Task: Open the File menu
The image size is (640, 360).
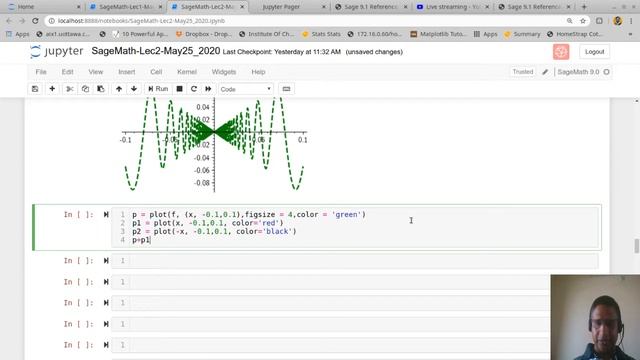Action: click(41, 72)
